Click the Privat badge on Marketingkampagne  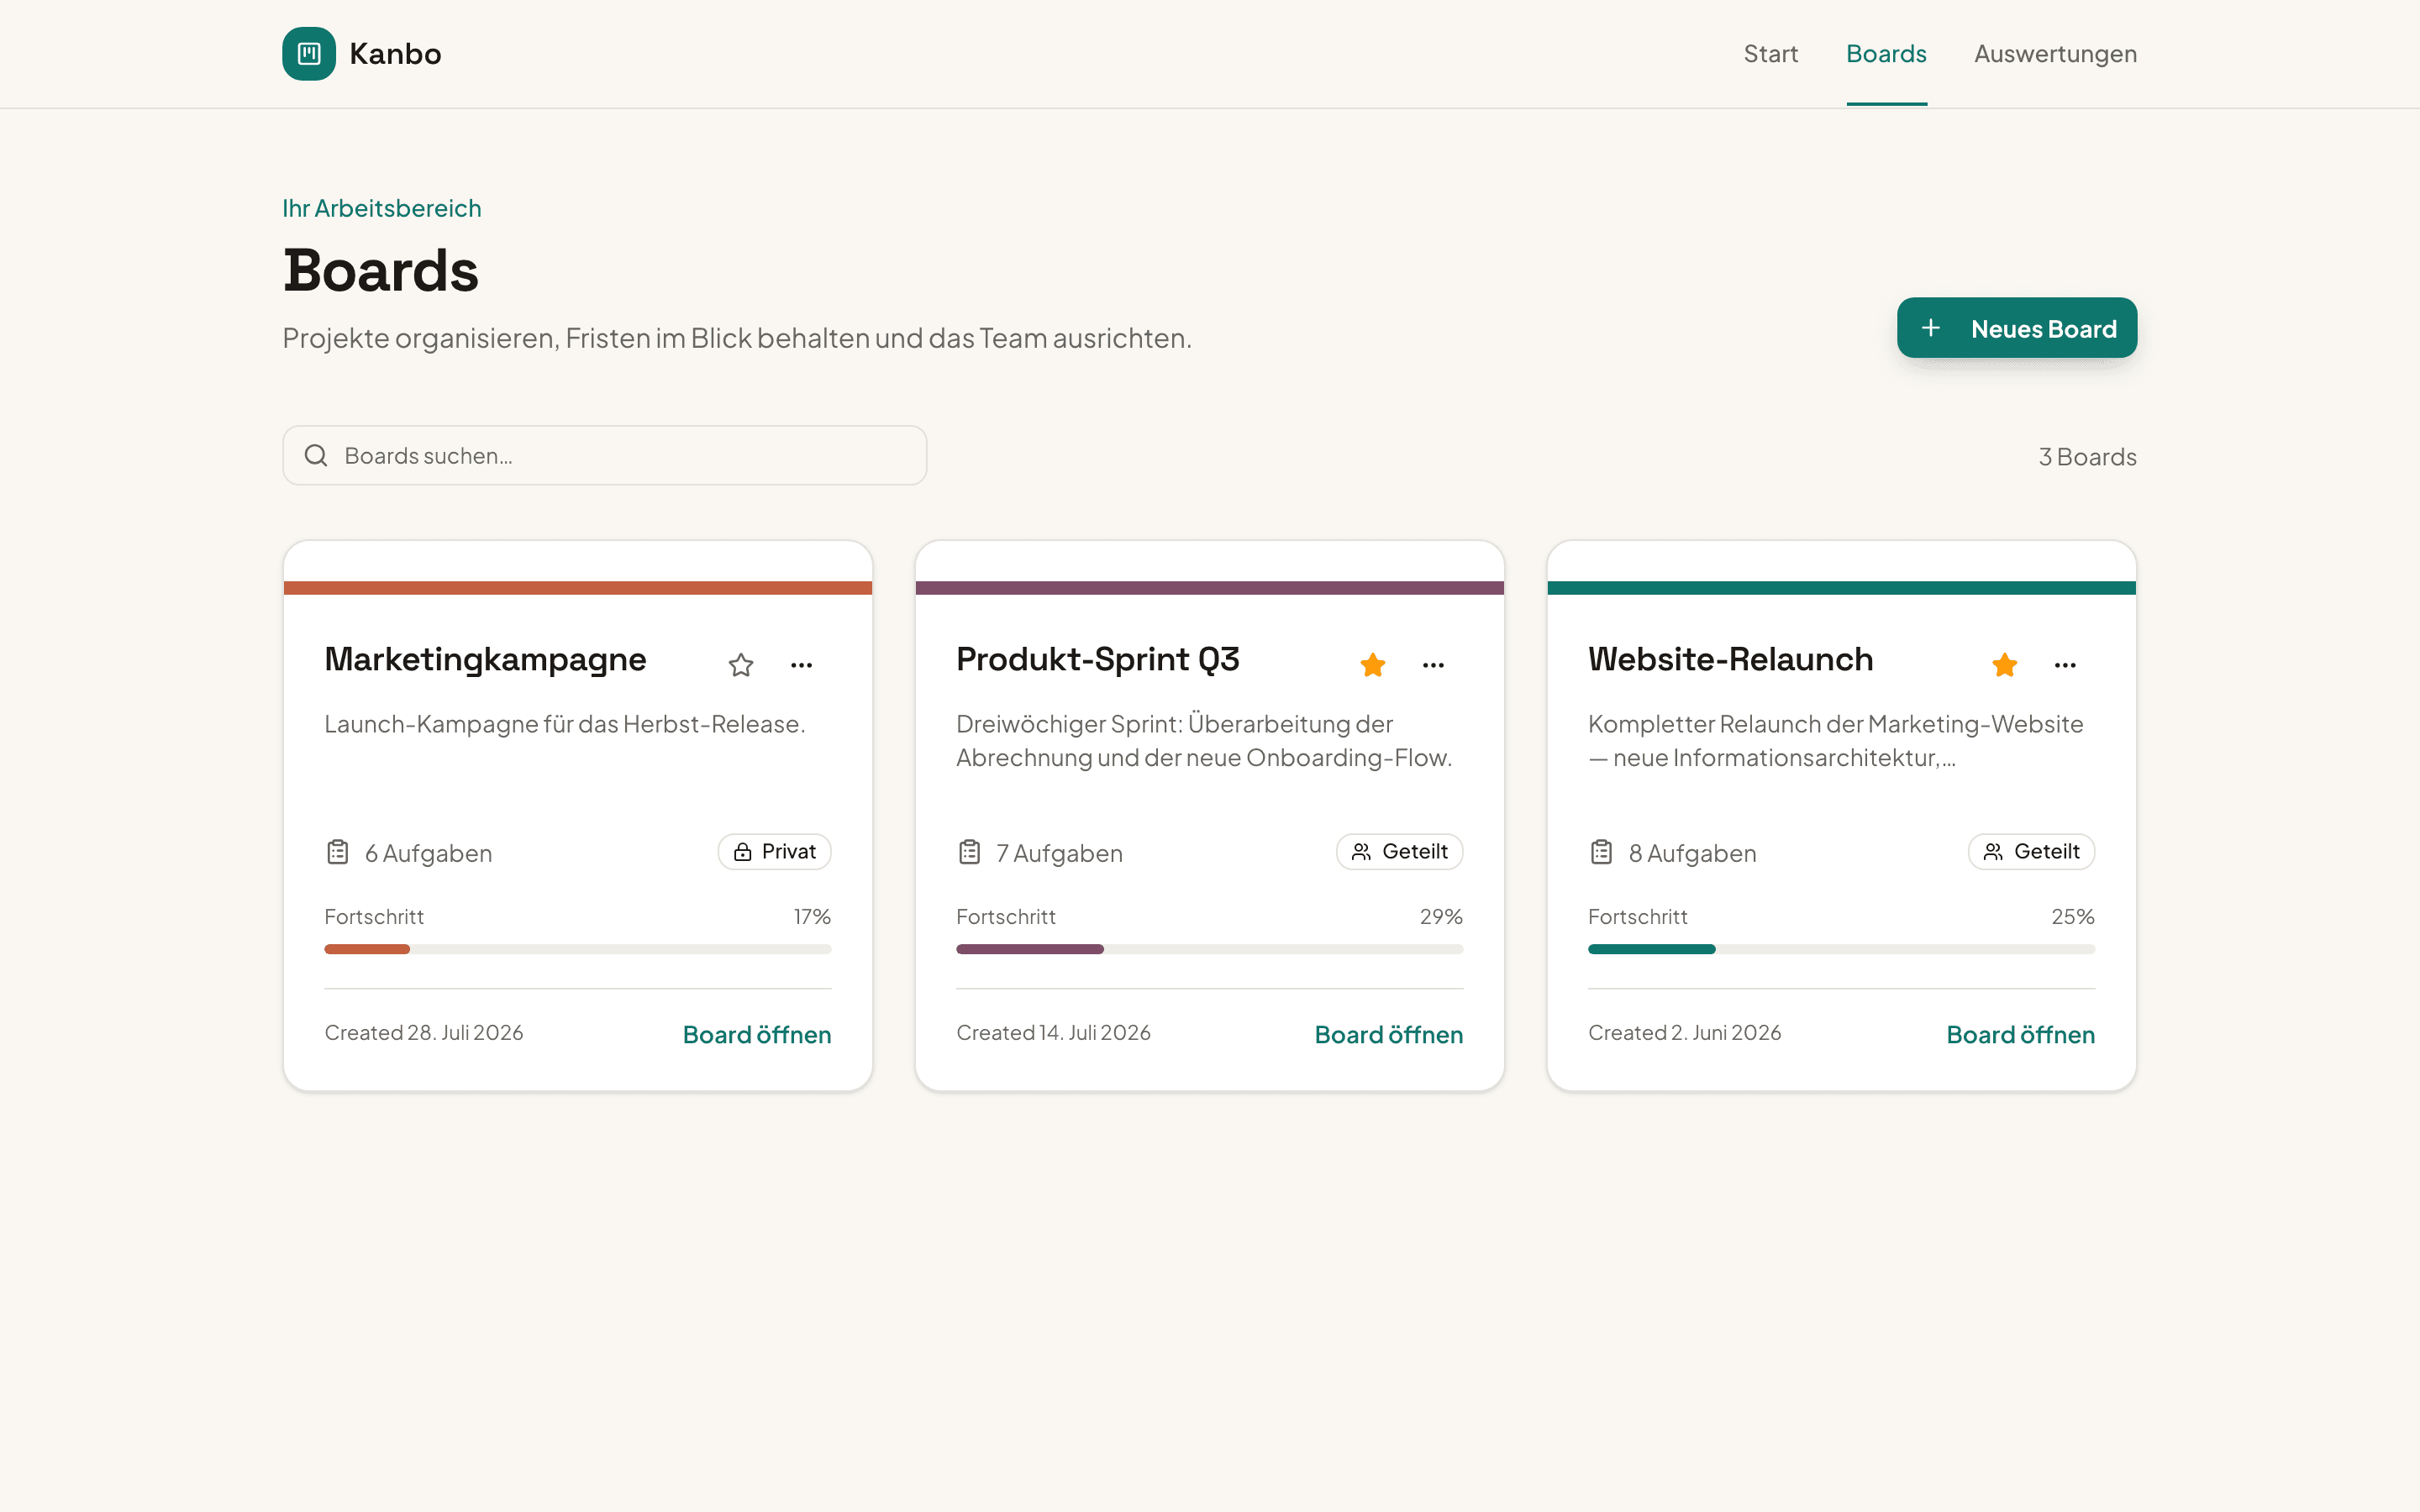click(x=775, y=852)
